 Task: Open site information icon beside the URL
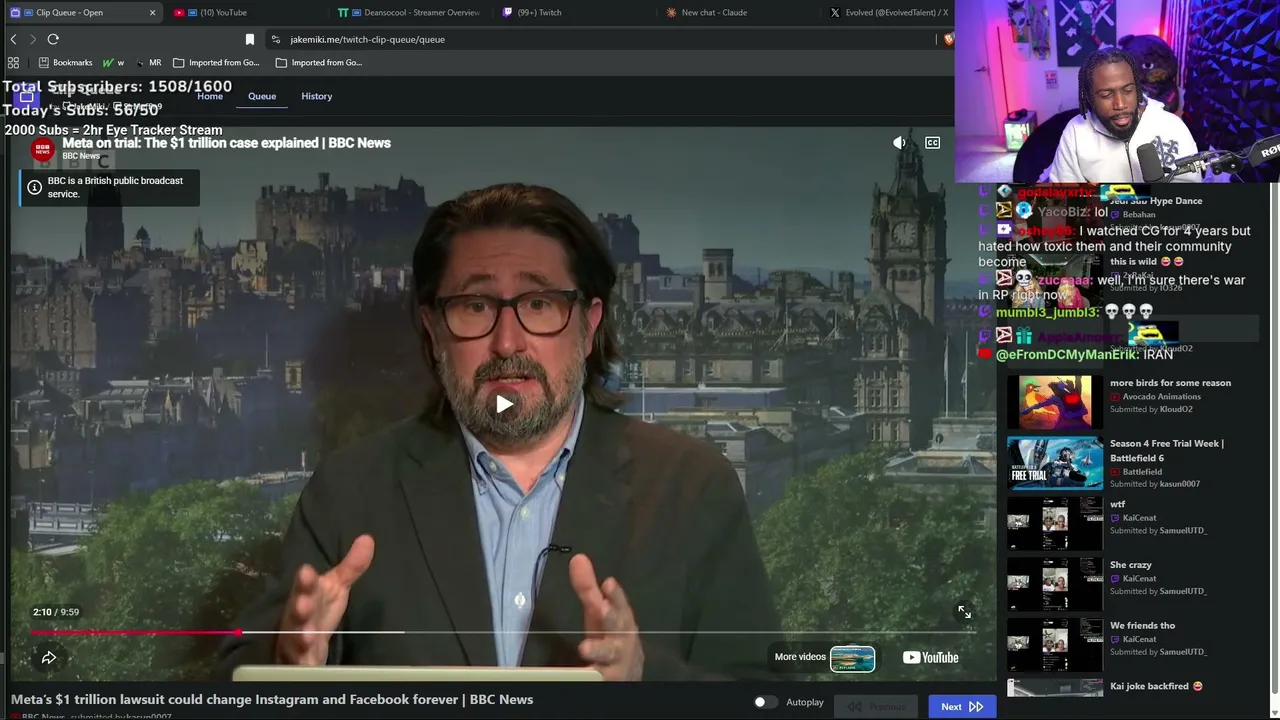click(x=275, y=39)
